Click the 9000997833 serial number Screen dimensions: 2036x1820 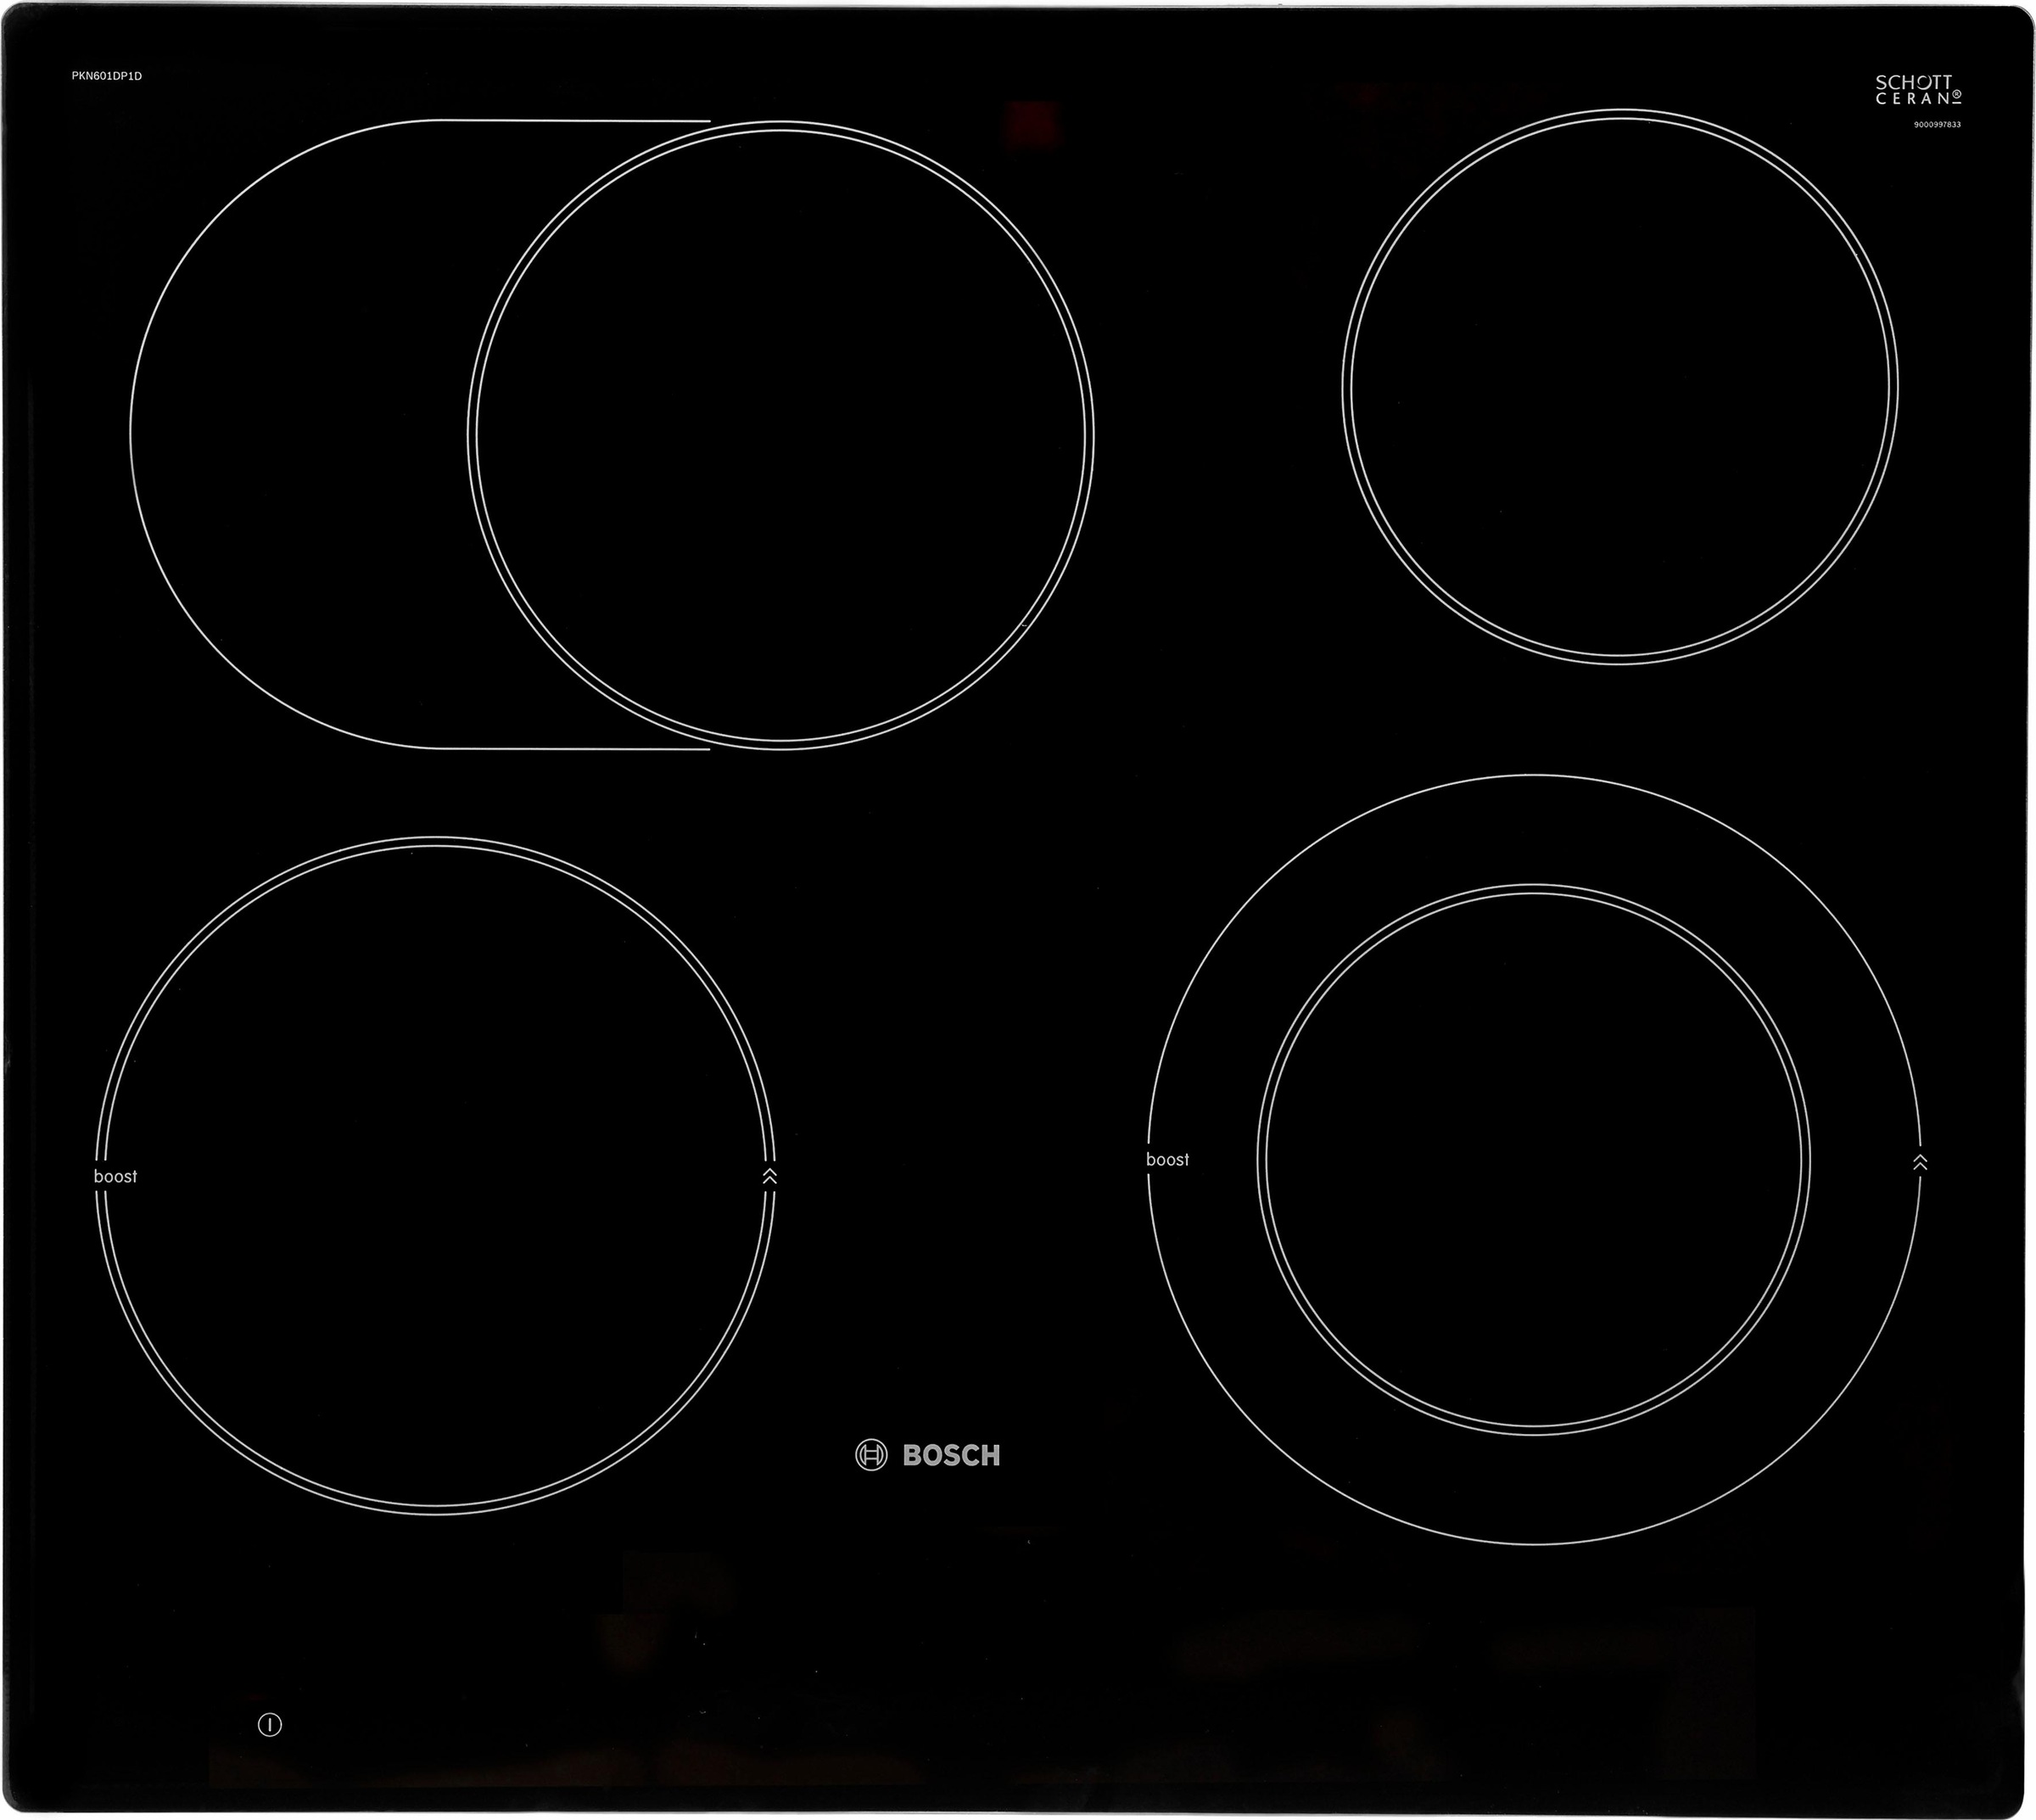coord(1937,125)
